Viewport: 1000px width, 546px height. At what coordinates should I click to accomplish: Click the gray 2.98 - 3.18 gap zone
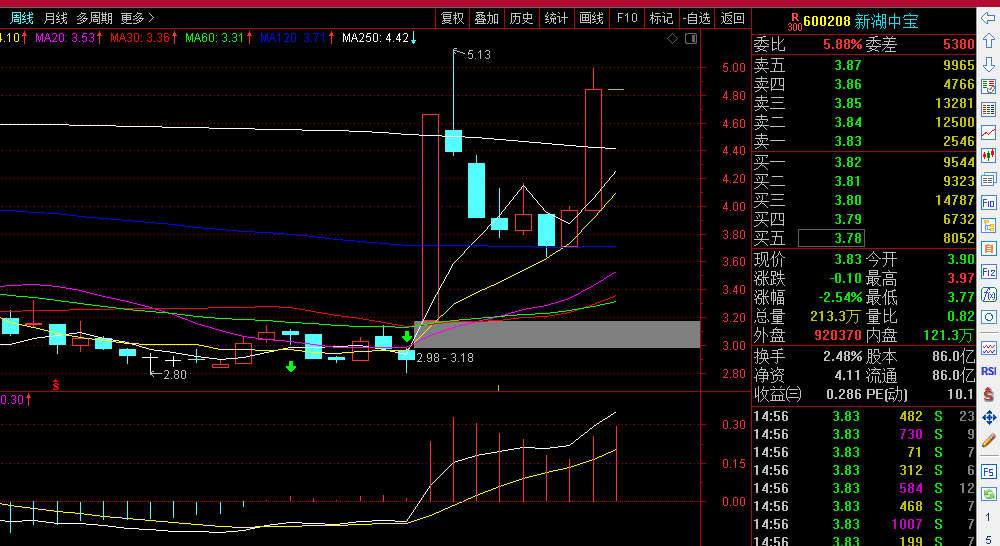click(x=557, y=334)
